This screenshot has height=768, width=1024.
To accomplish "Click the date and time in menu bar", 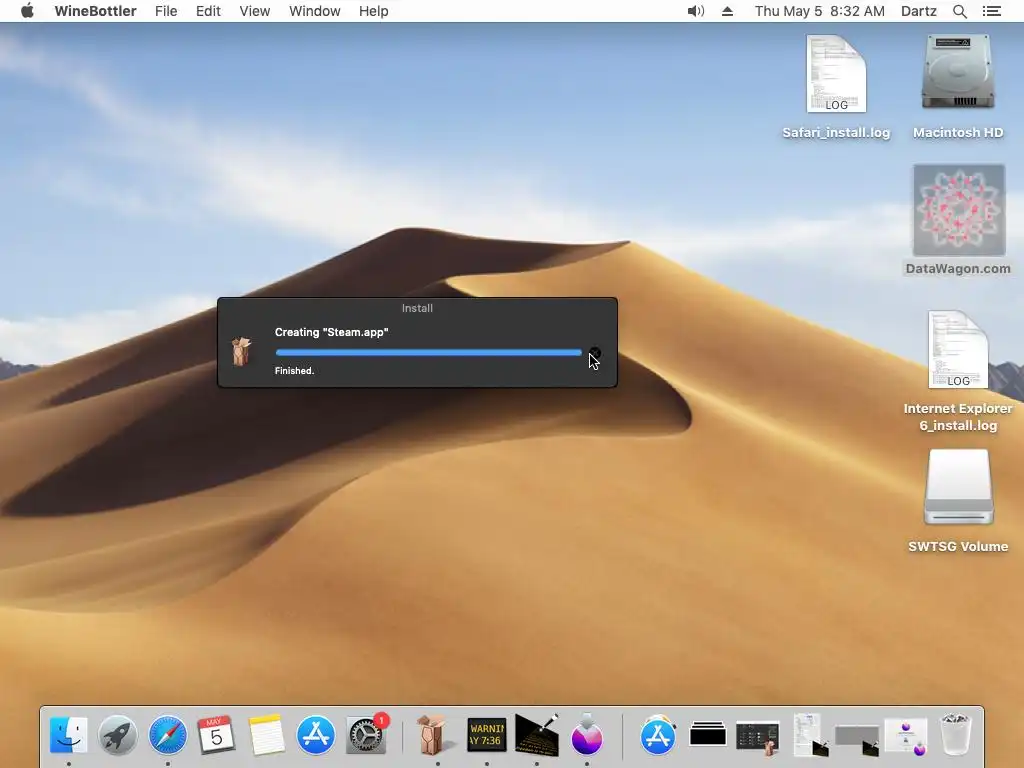I will coord(820,11).
